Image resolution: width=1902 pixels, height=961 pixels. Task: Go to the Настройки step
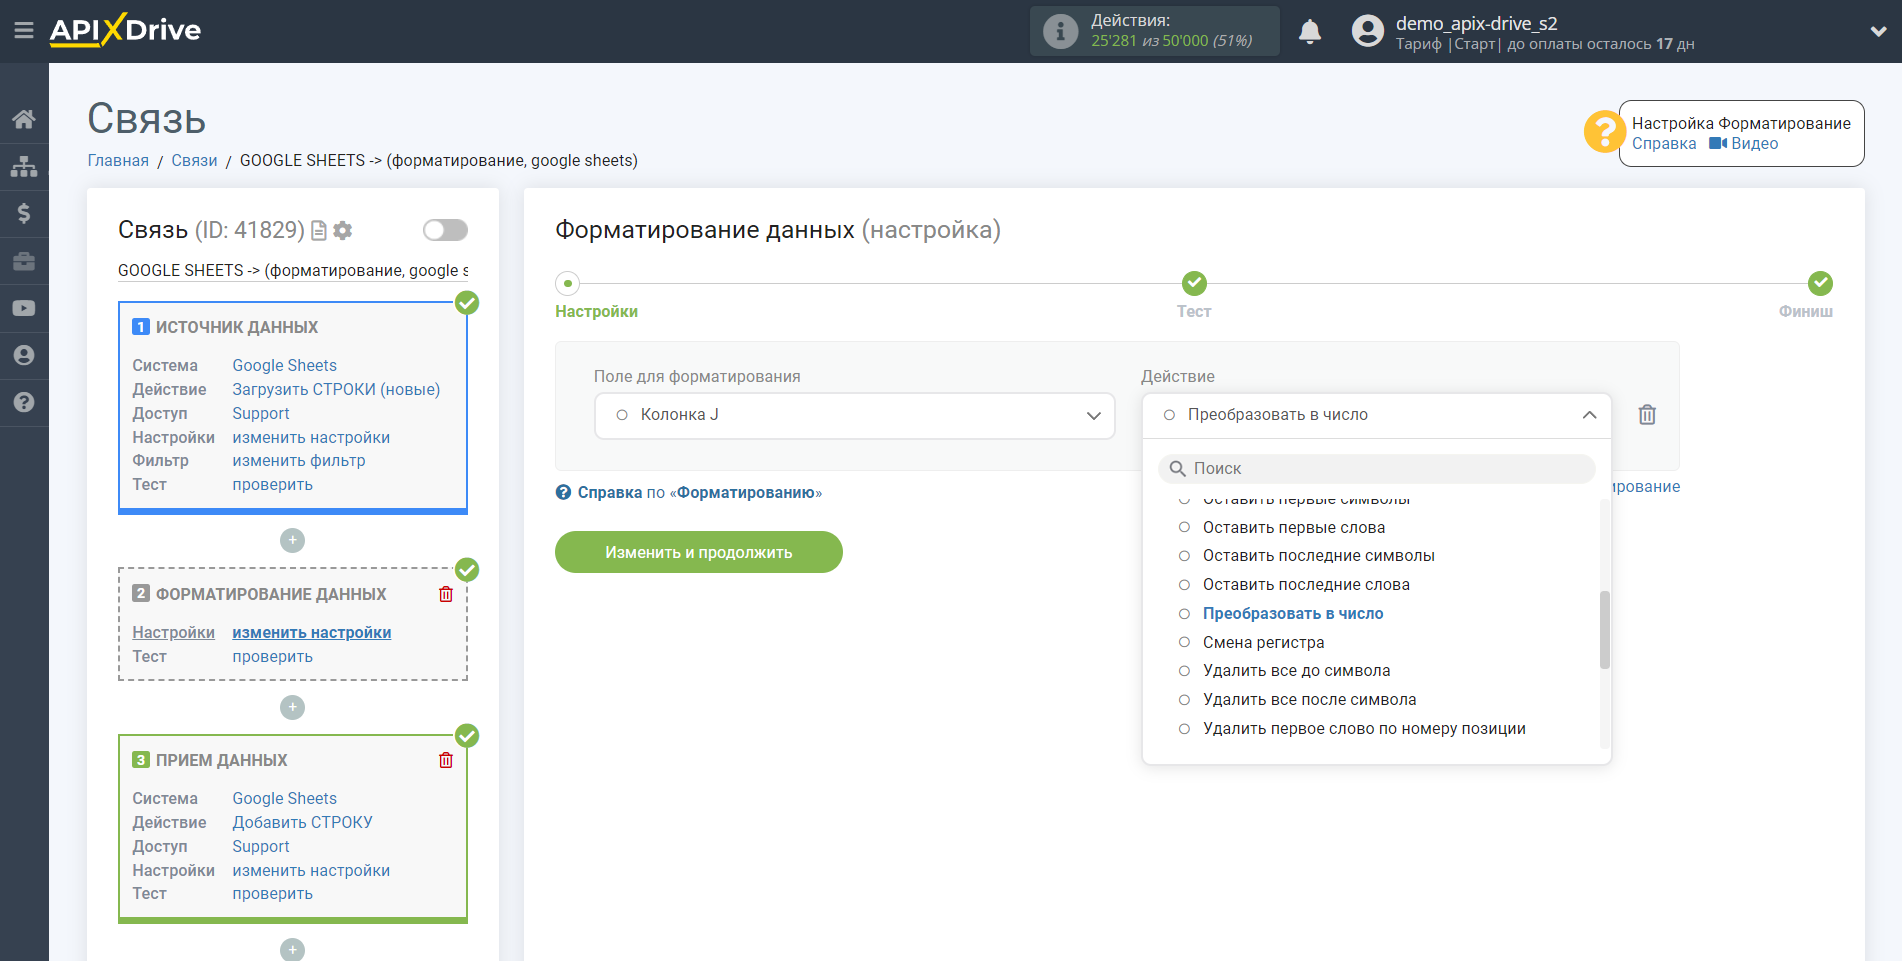point(568,284)
